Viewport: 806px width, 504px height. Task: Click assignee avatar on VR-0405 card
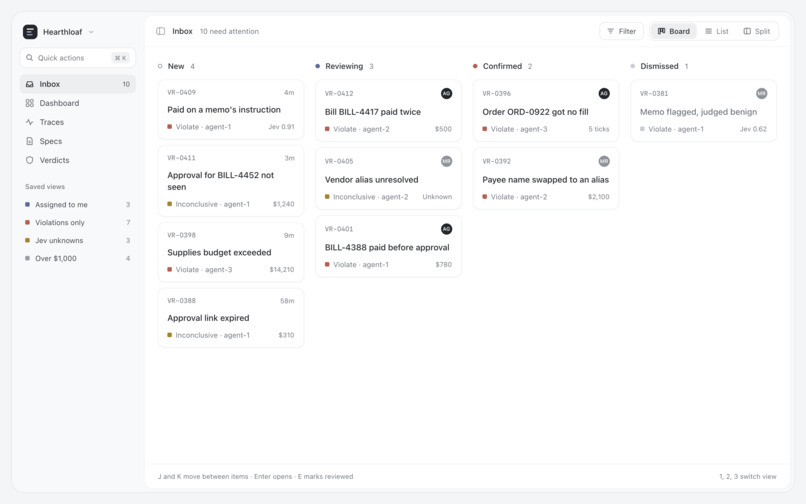pos(447,161)
